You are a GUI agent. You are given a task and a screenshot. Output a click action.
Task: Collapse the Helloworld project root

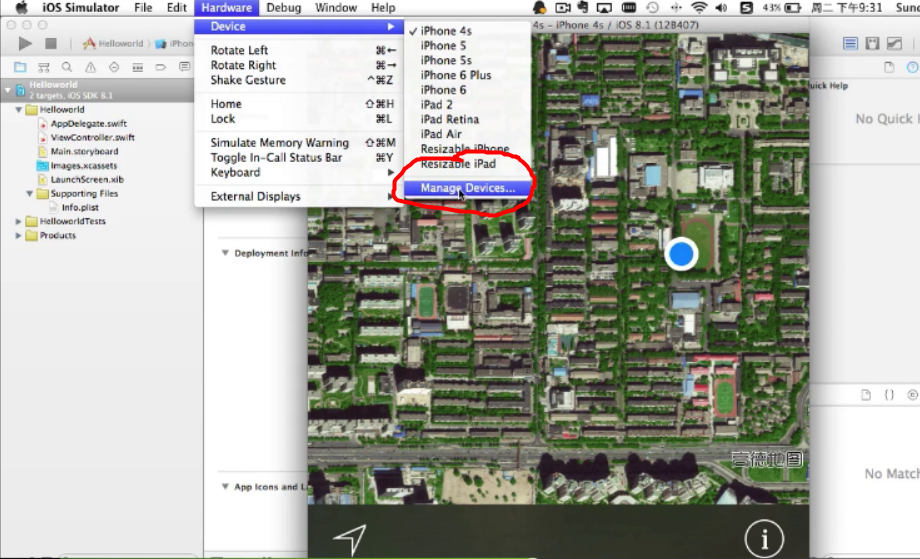coord(8,90)
